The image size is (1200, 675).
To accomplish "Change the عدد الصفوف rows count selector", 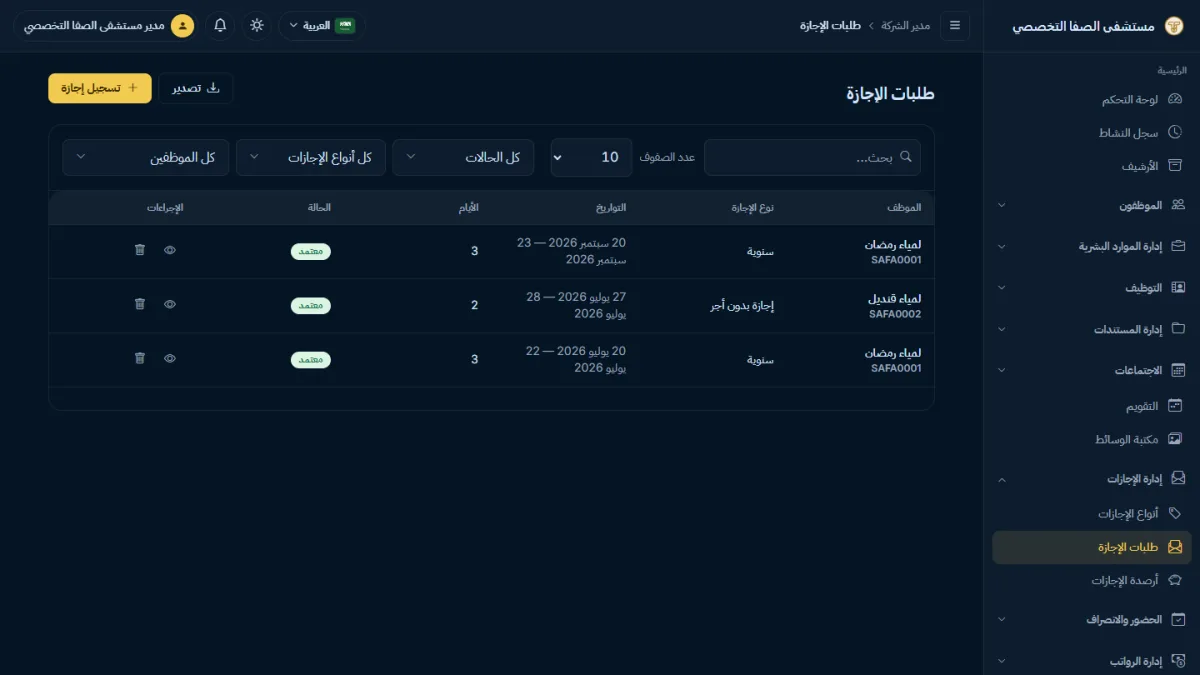I will pyautogui.click(x=591, y=157).
